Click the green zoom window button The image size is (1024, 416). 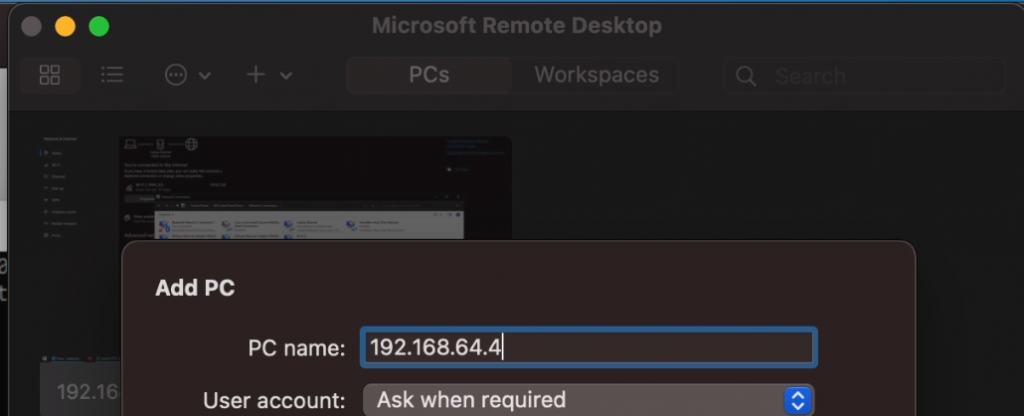99,27
